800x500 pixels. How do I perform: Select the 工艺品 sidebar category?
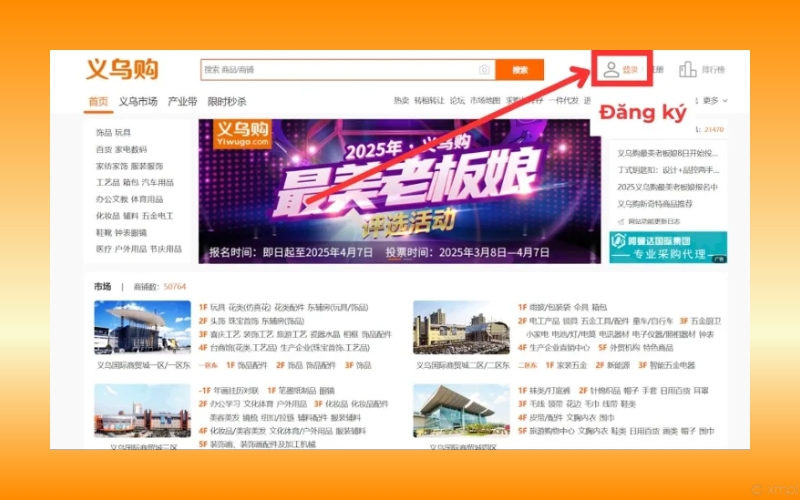click(x=108, y=183)
